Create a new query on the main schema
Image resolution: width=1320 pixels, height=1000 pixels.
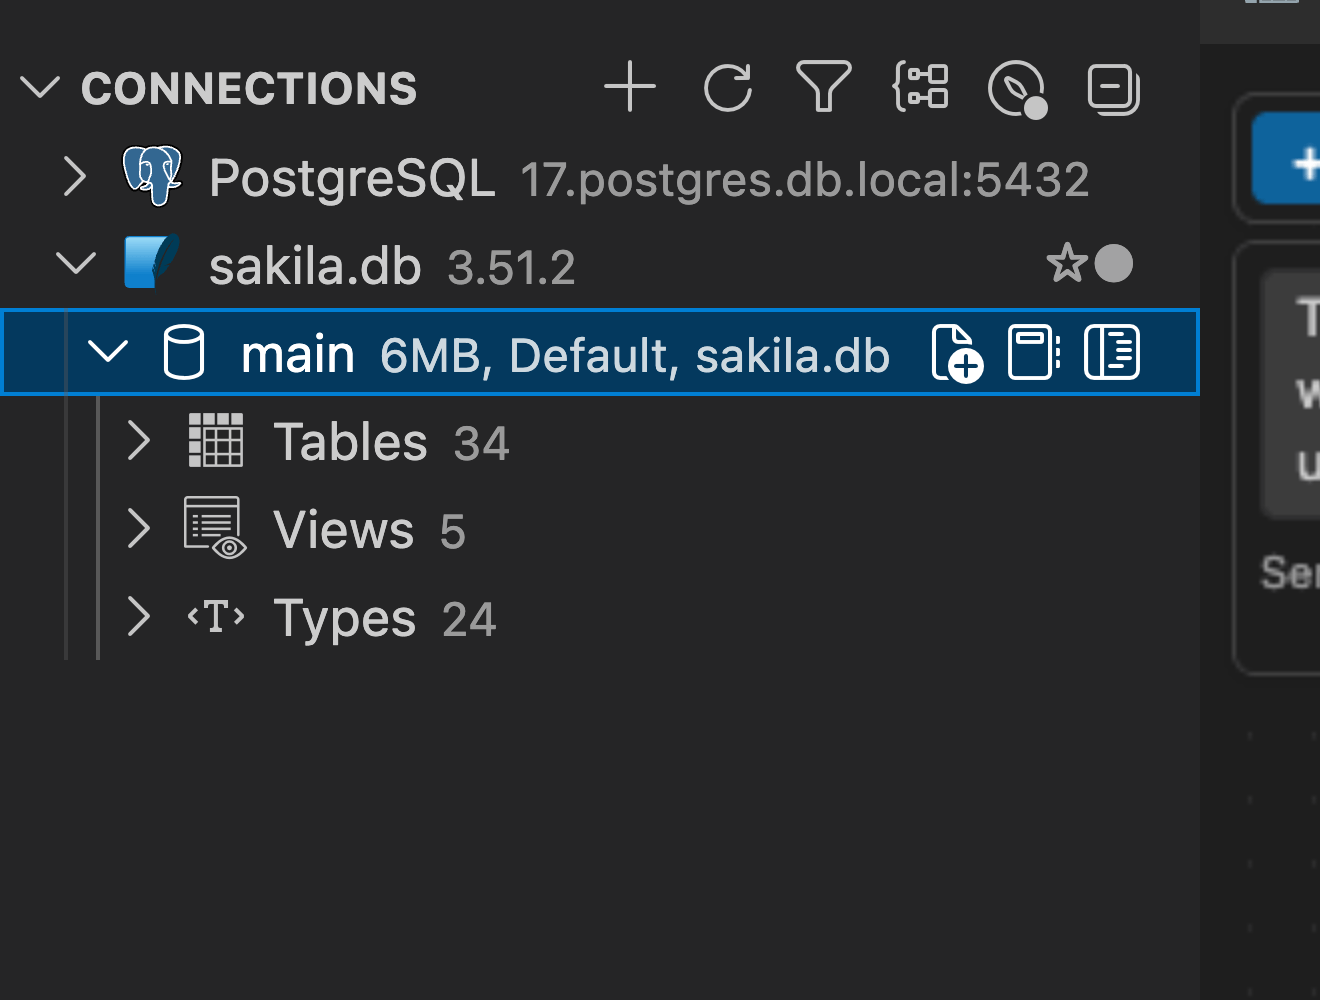(956, 352)
